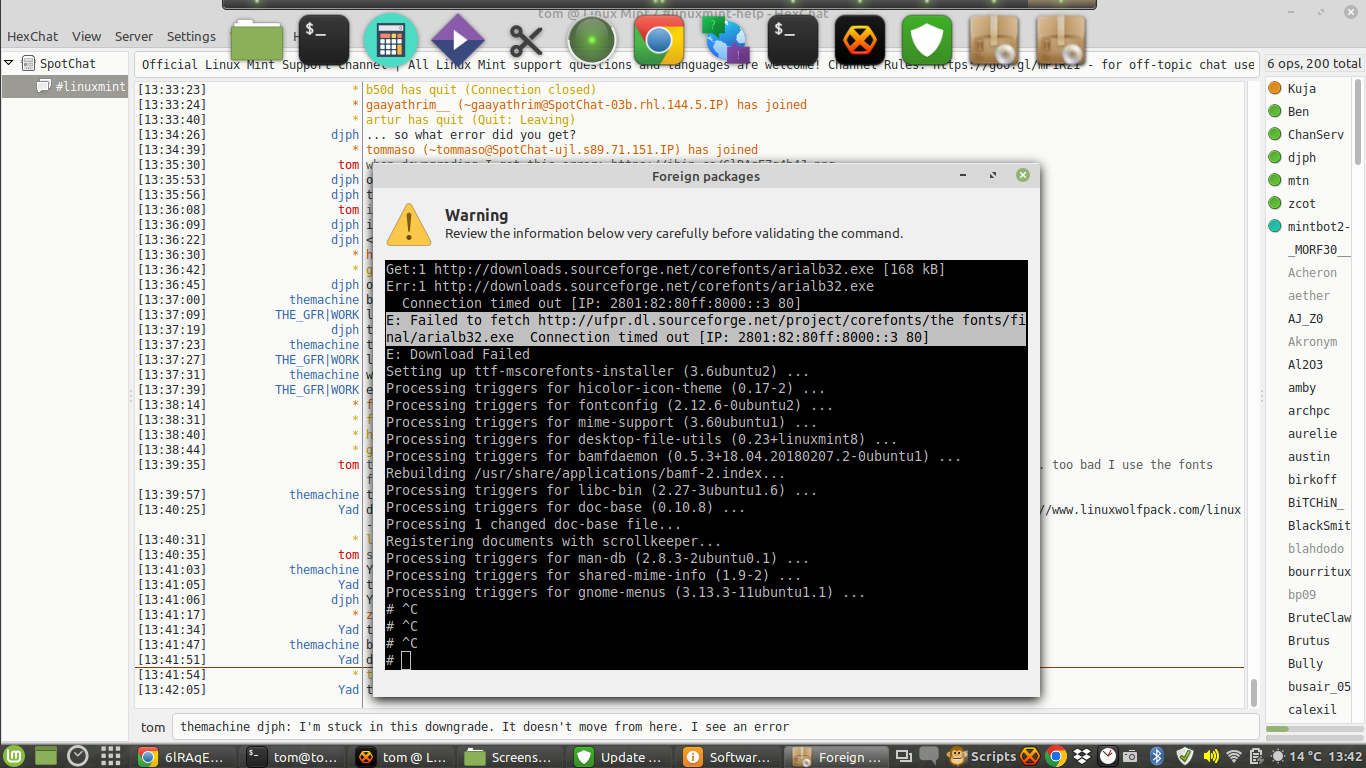
Task: Open the Settings menu
Action: (x=191, y=36)
